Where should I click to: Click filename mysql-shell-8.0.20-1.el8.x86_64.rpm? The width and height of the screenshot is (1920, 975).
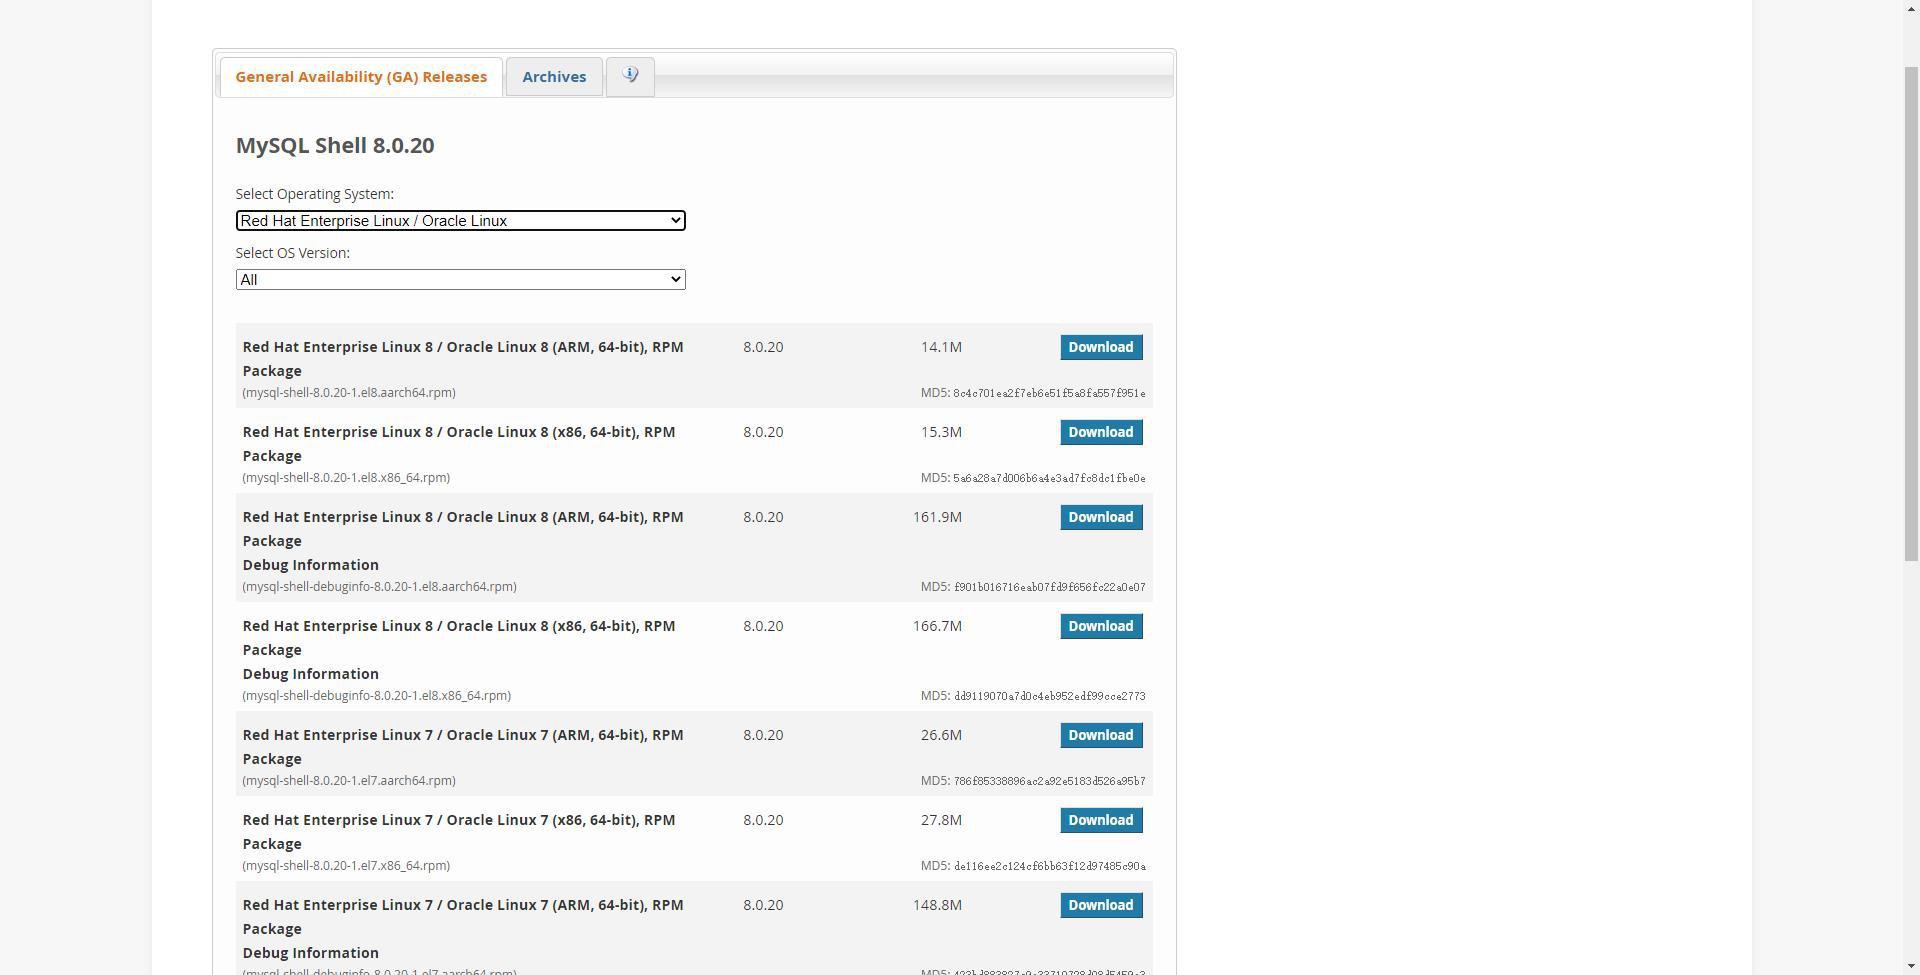346,478
